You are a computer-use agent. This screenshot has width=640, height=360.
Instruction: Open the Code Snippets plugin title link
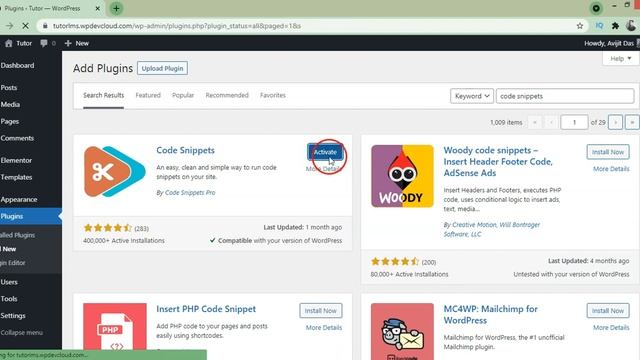click(185, 150)
